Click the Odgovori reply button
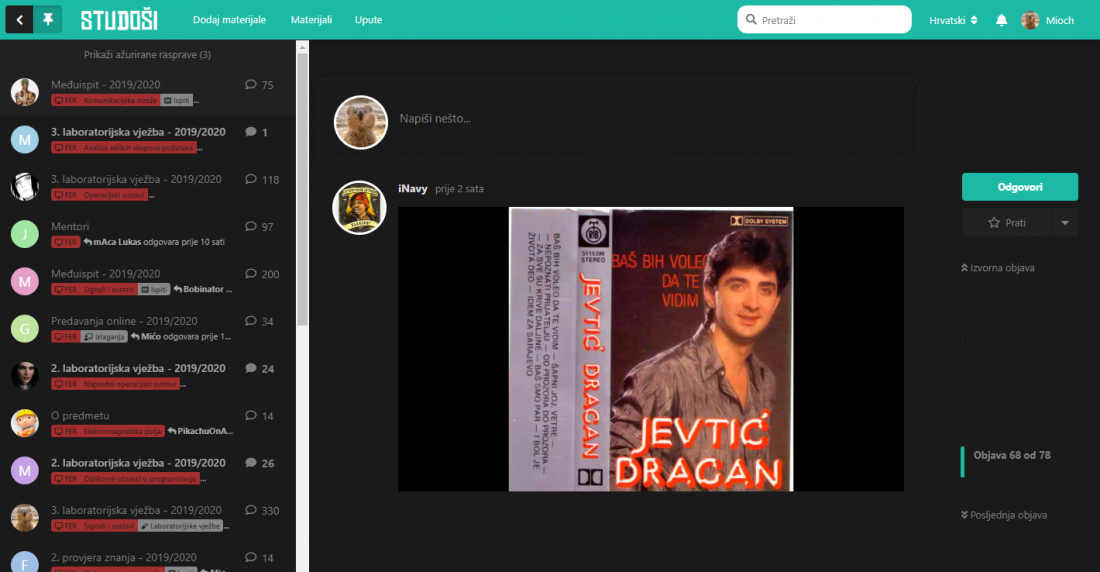This screenshot has width=1100, height=572. point(1019,187)
